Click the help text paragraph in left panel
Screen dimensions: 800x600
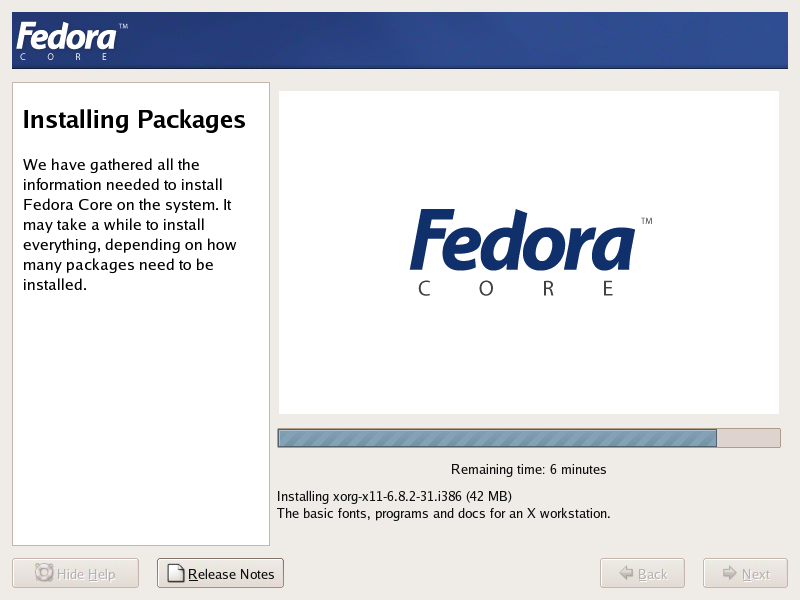[x=130, y=225]
